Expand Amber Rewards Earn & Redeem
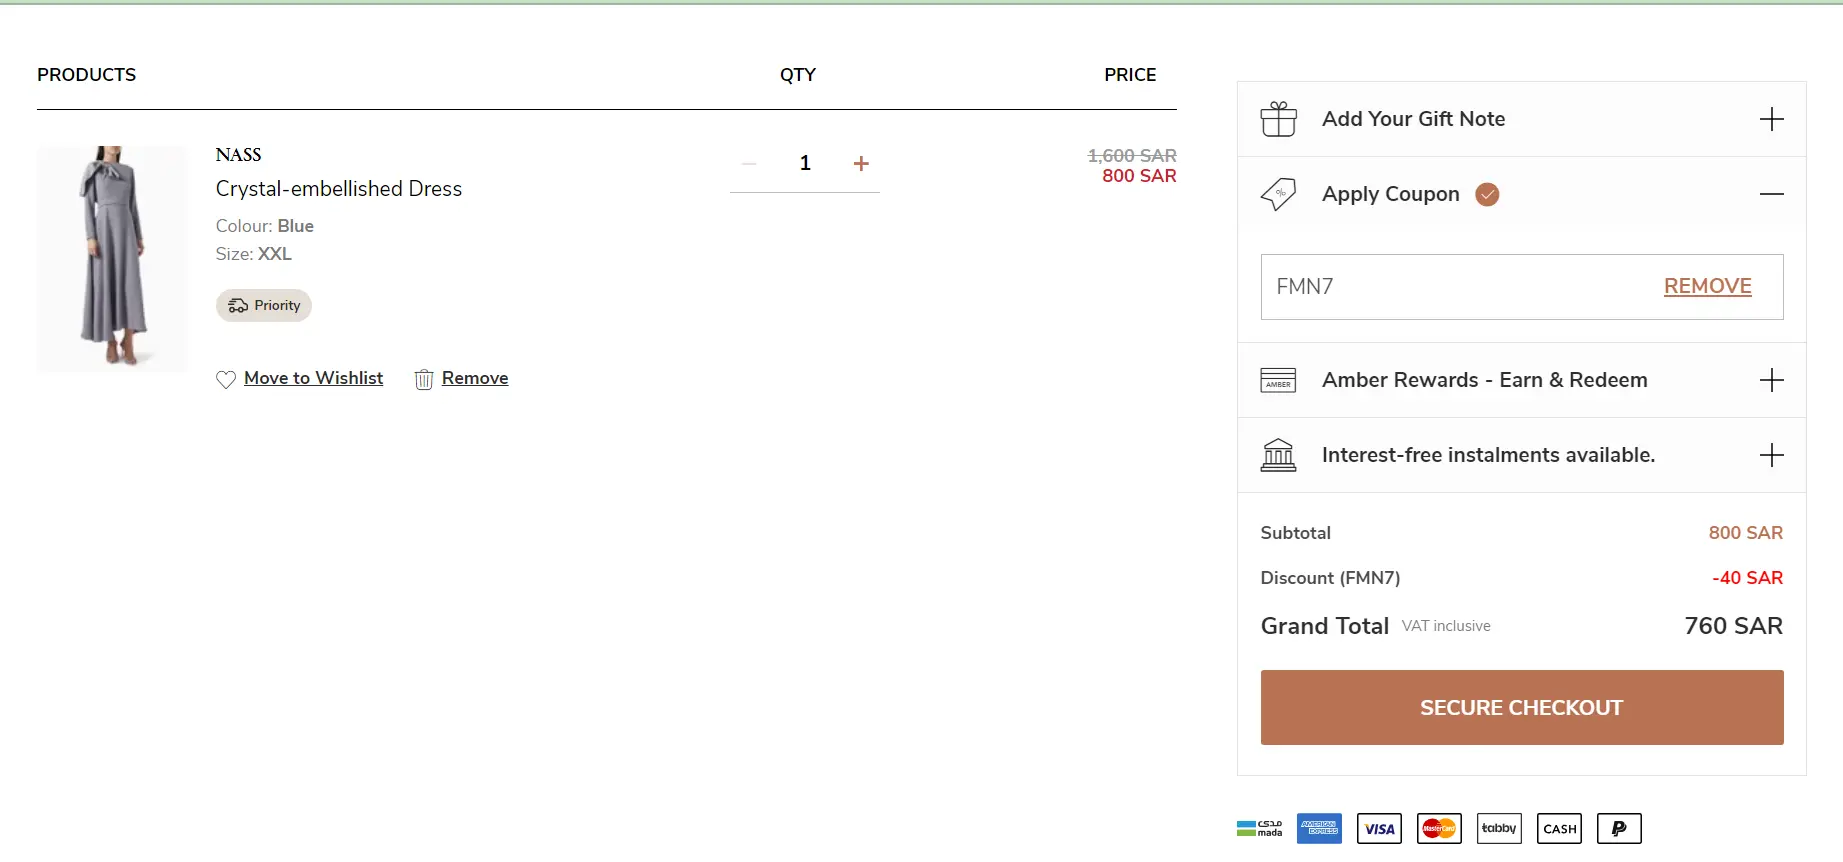The image size is (1843, 862). [x=1771, y=380]
